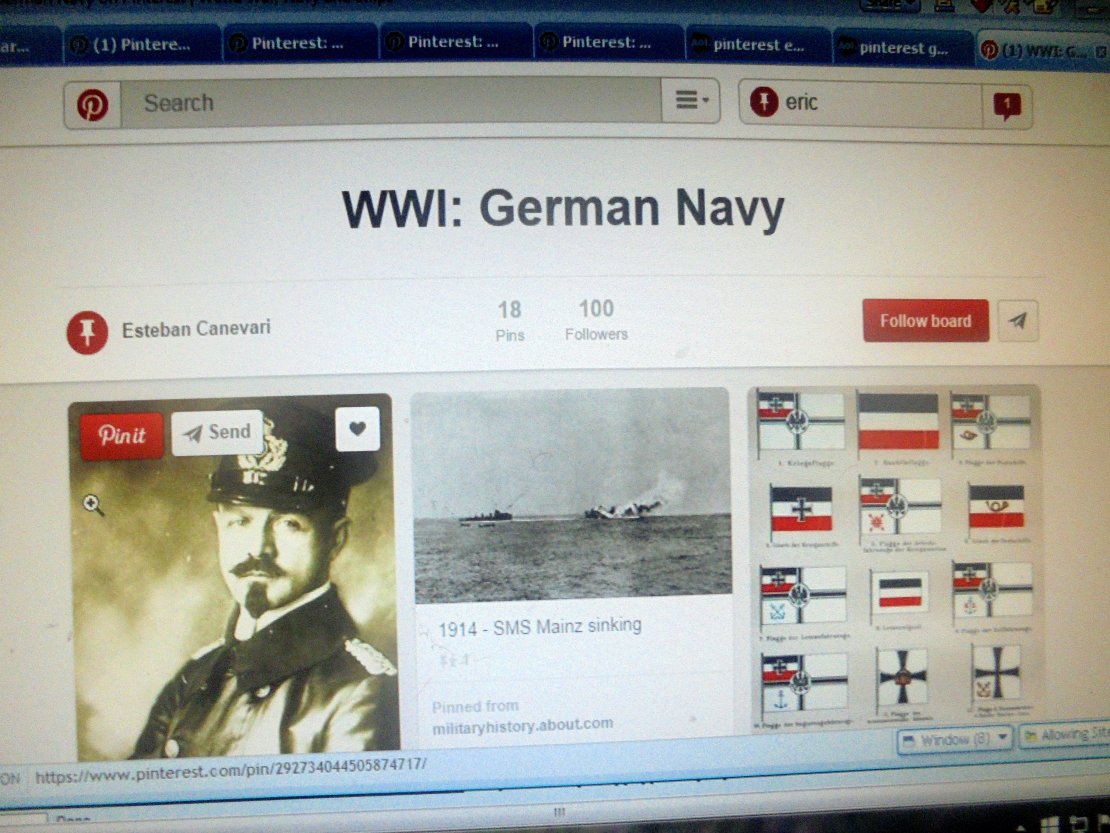The image size is (1110, 833).
Task: Open the eric profile button
Action: [860, 103]
